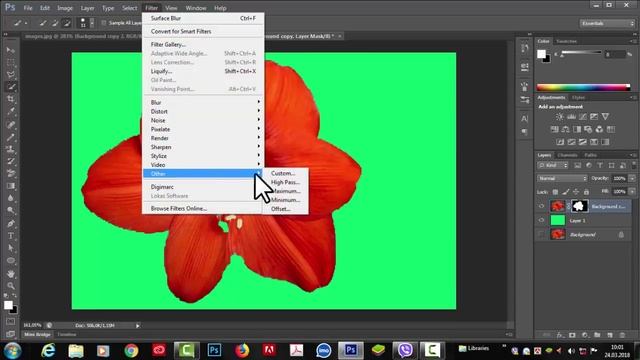Enable Sample All Layers checkbox
640x360 pixels.
(x=104, y=23)
